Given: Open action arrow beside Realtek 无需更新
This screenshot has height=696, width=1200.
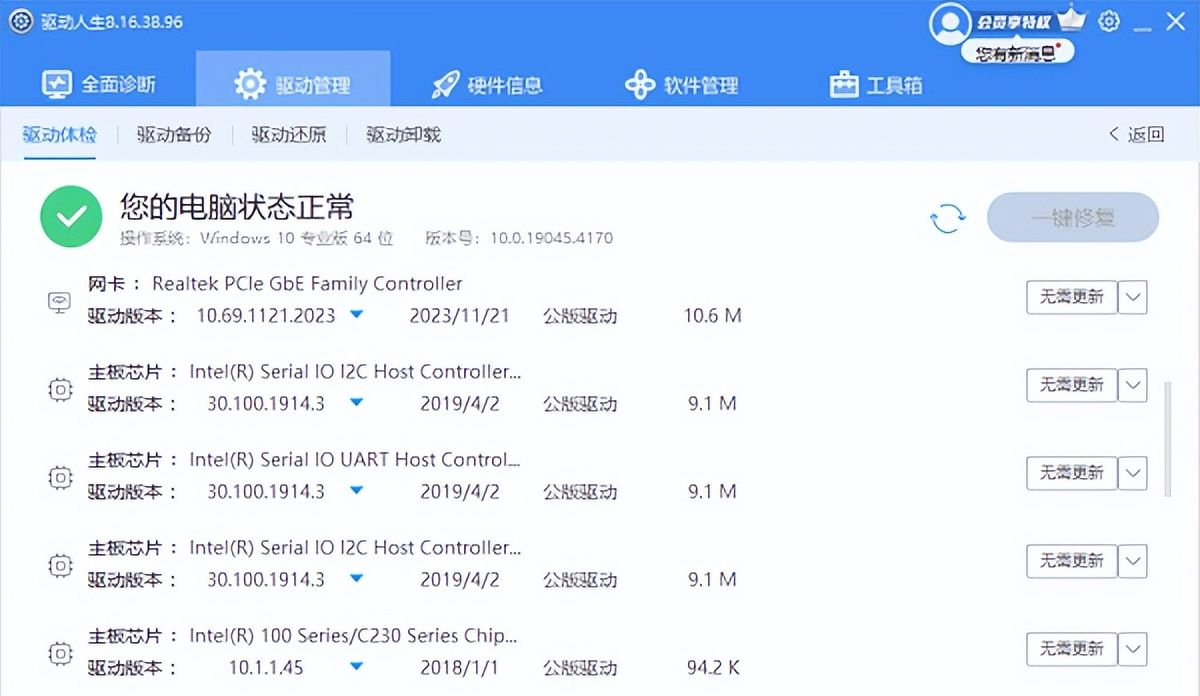Looking at the screenshot, I should [x=1132, y=297].
